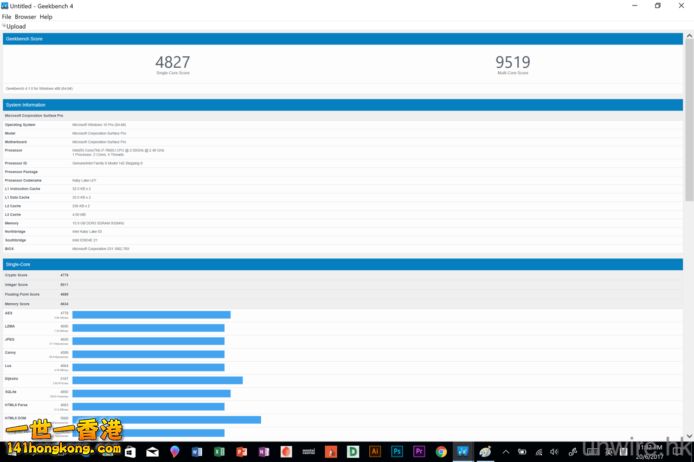The width and height of the screenshot is (694, 462).
Task: Open the Mail app in taskbar
Action: [152, 452]
